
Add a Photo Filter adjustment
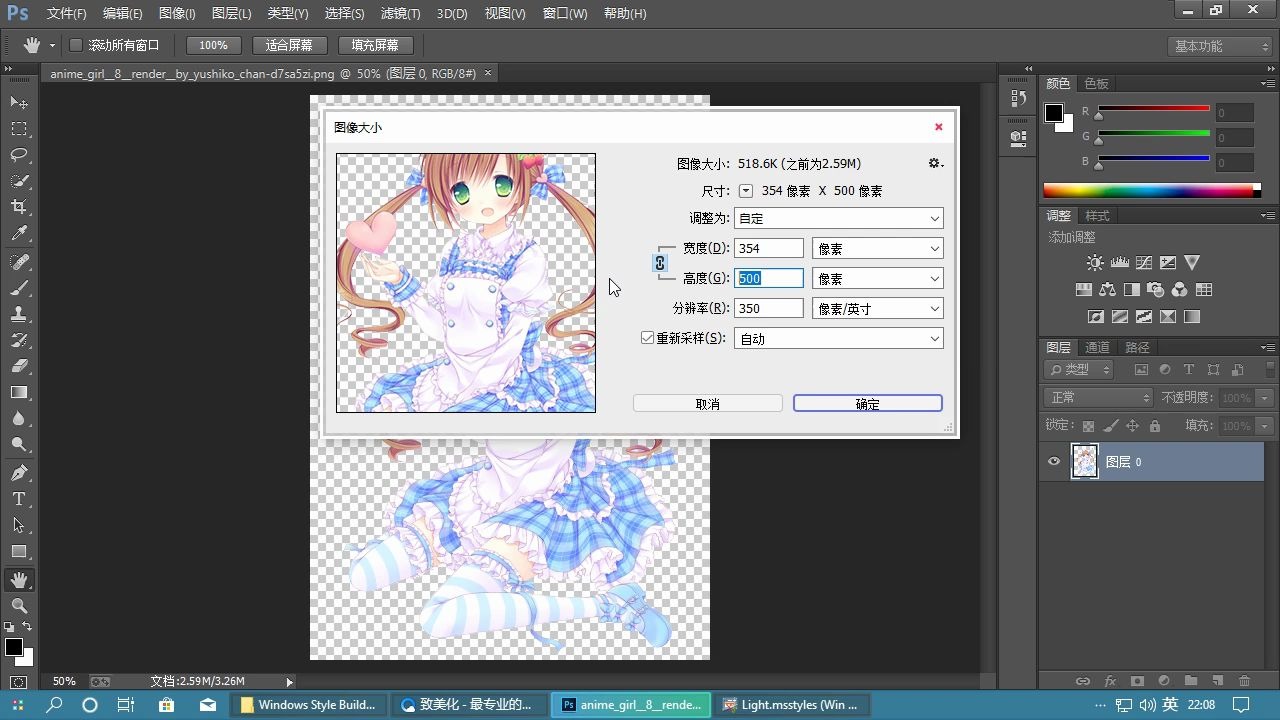pos(1155,290)
